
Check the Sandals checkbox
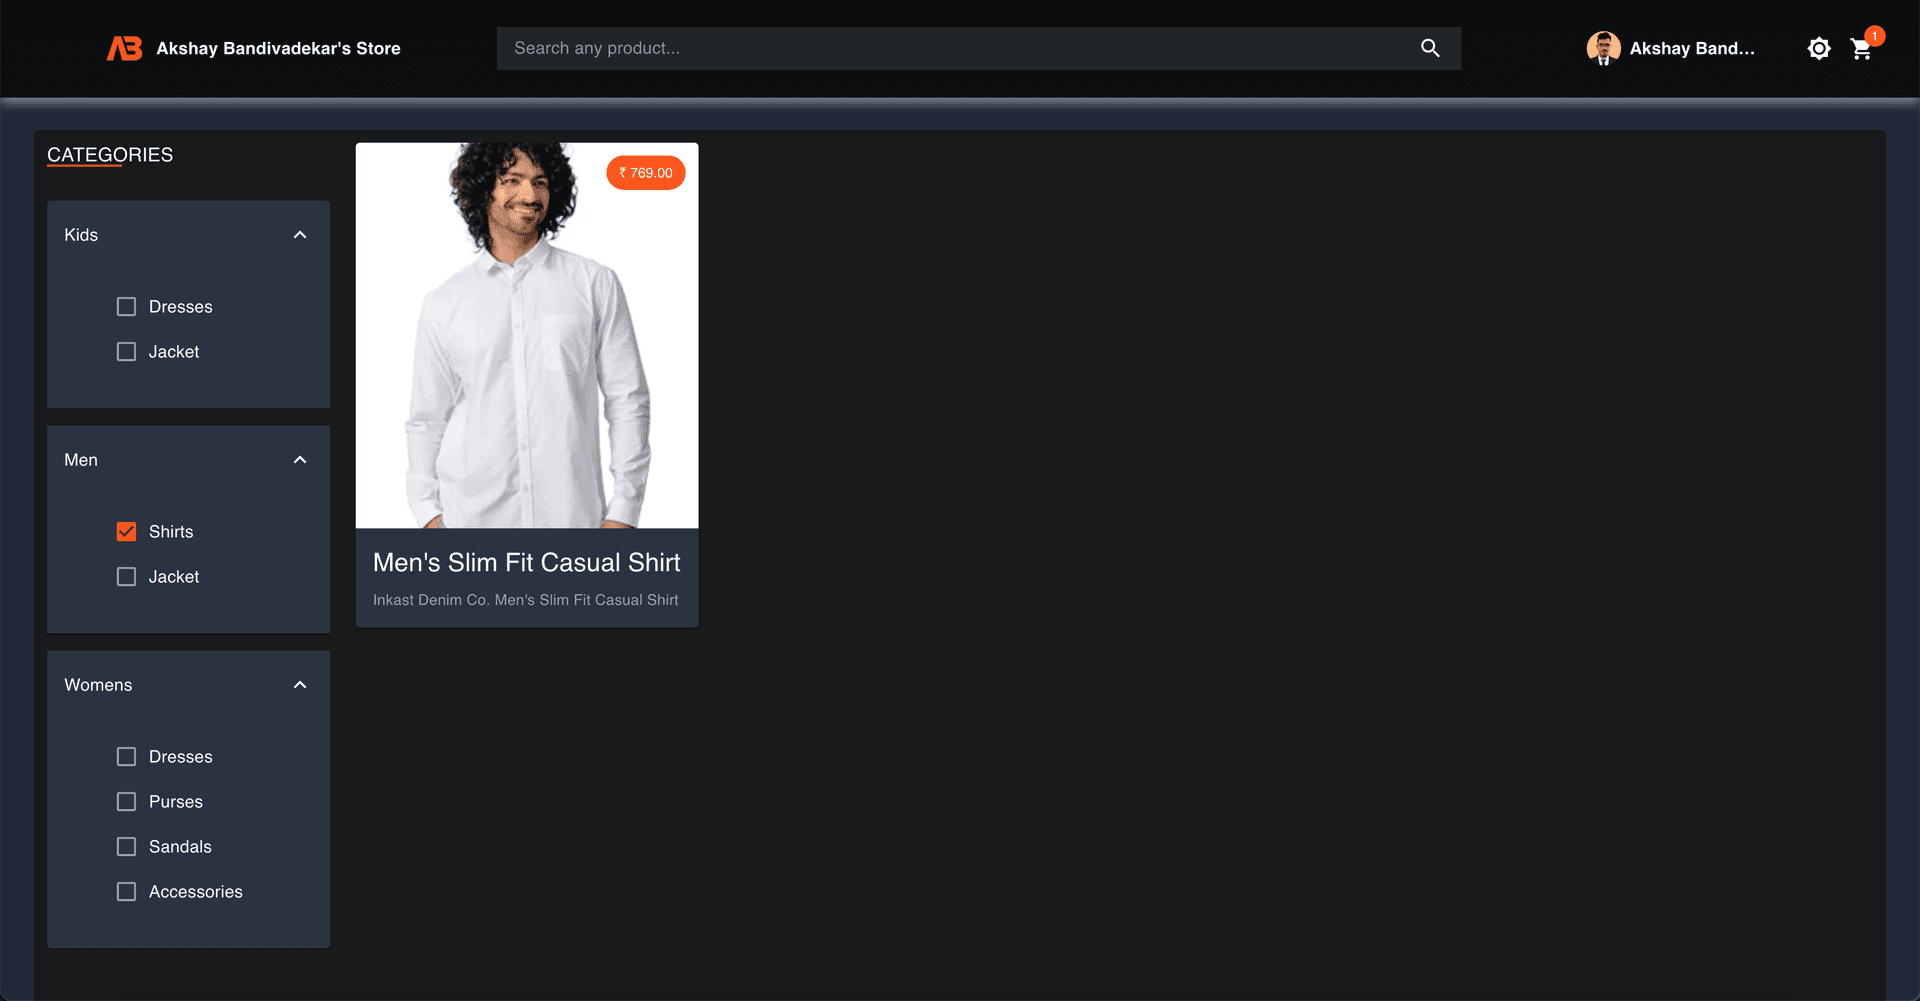[126, 847]
